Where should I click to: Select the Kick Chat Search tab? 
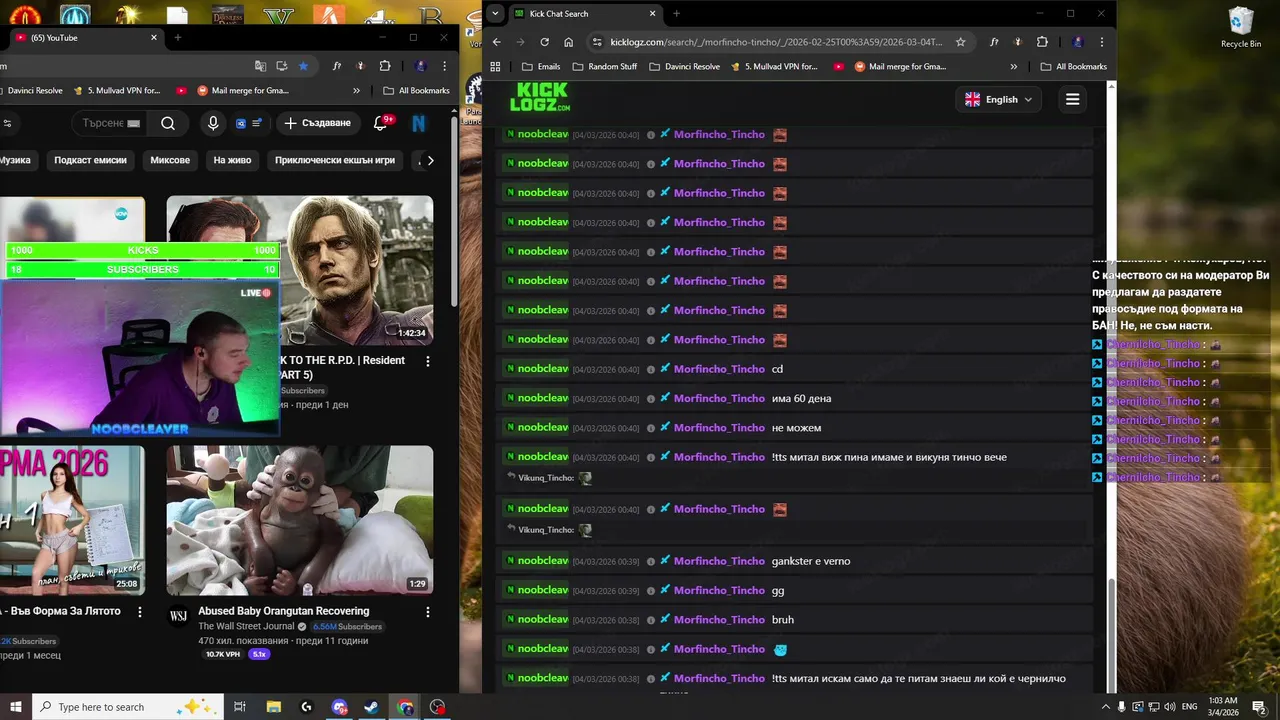(585, 14)
